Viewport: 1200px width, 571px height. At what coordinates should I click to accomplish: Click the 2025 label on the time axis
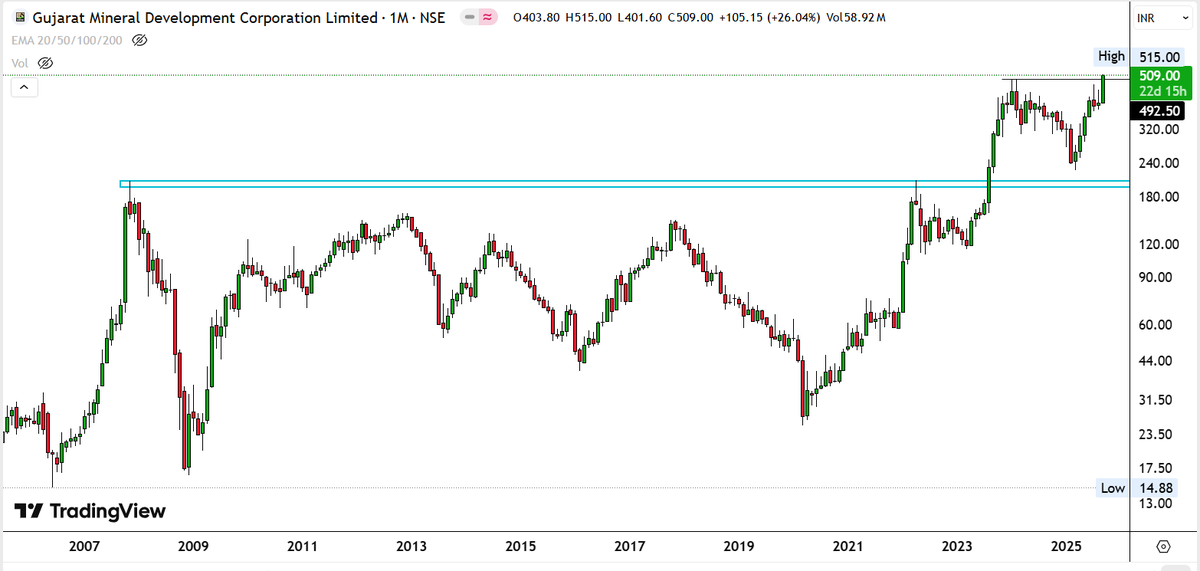(x=1066, y=546)
